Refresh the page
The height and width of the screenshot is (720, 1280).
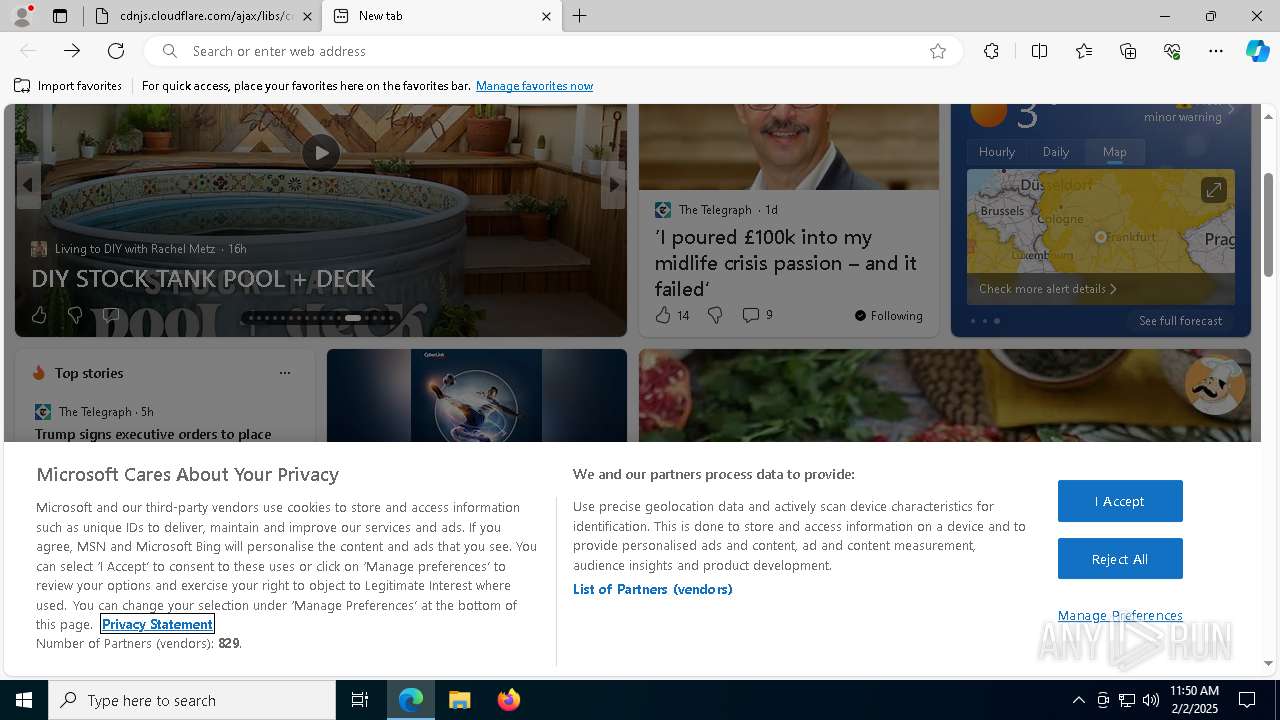coord(116,51)
